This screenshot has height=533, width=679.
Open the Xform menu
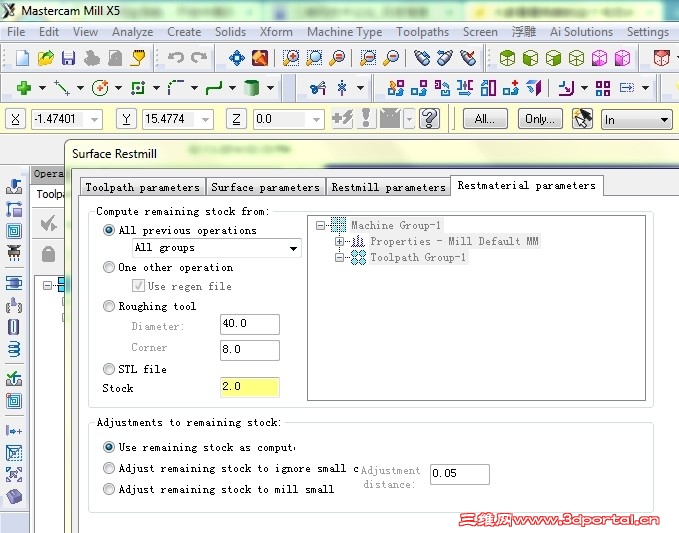point(276,32)
